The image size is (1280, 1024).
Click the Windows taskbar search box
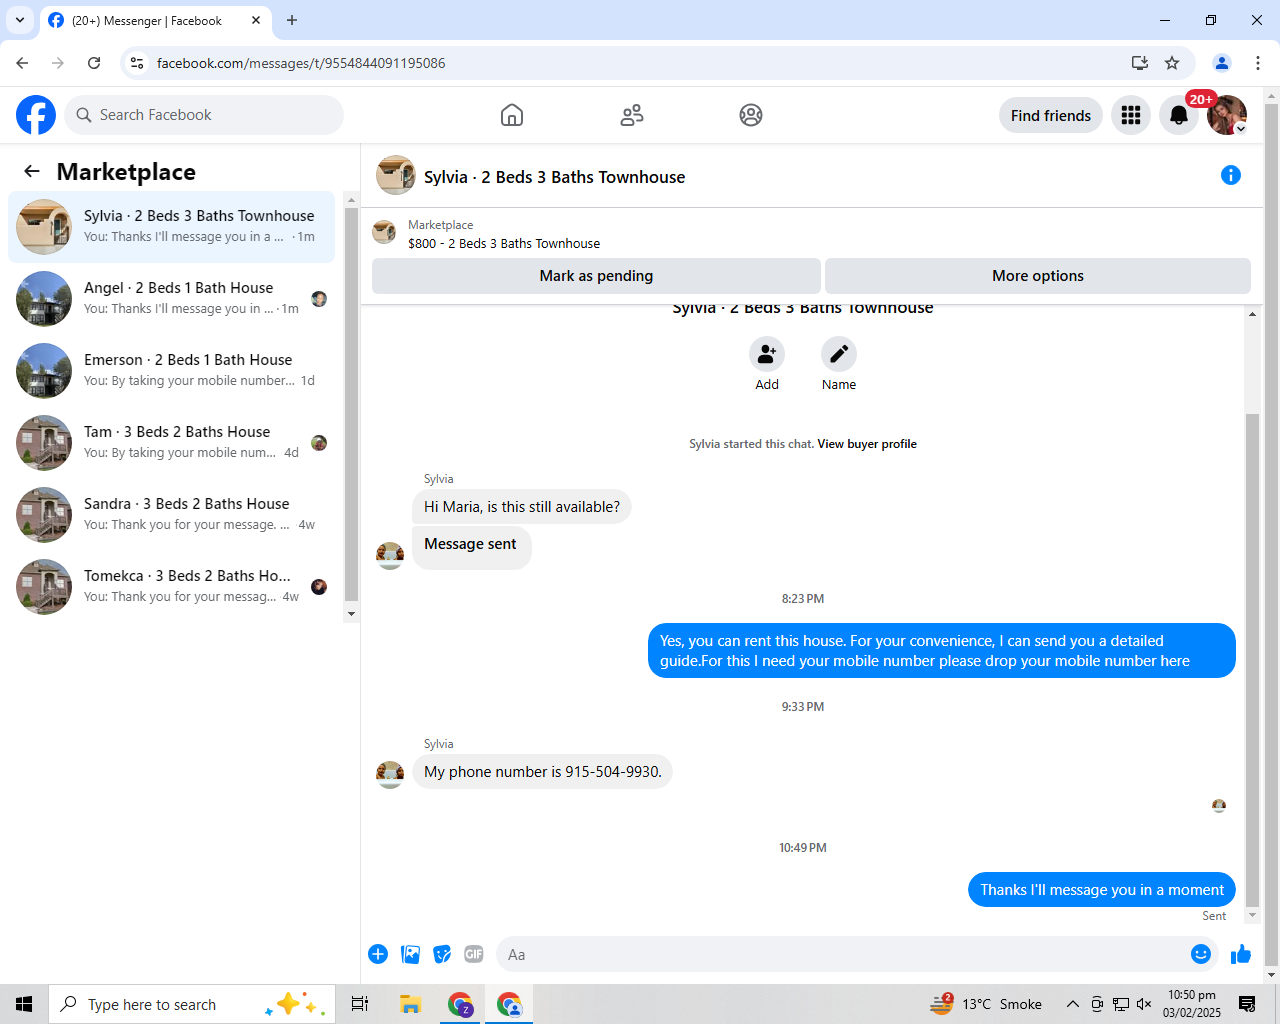[190, 1004]
